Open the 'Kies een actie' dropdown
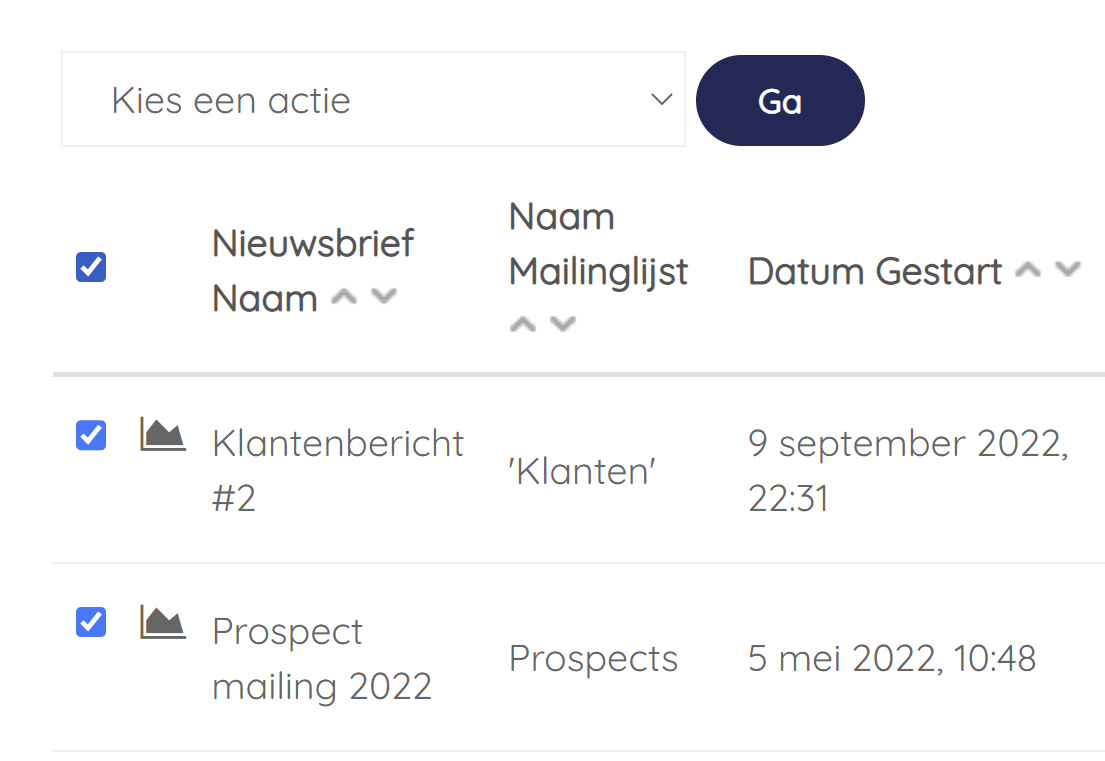 [x=374, y=99]
